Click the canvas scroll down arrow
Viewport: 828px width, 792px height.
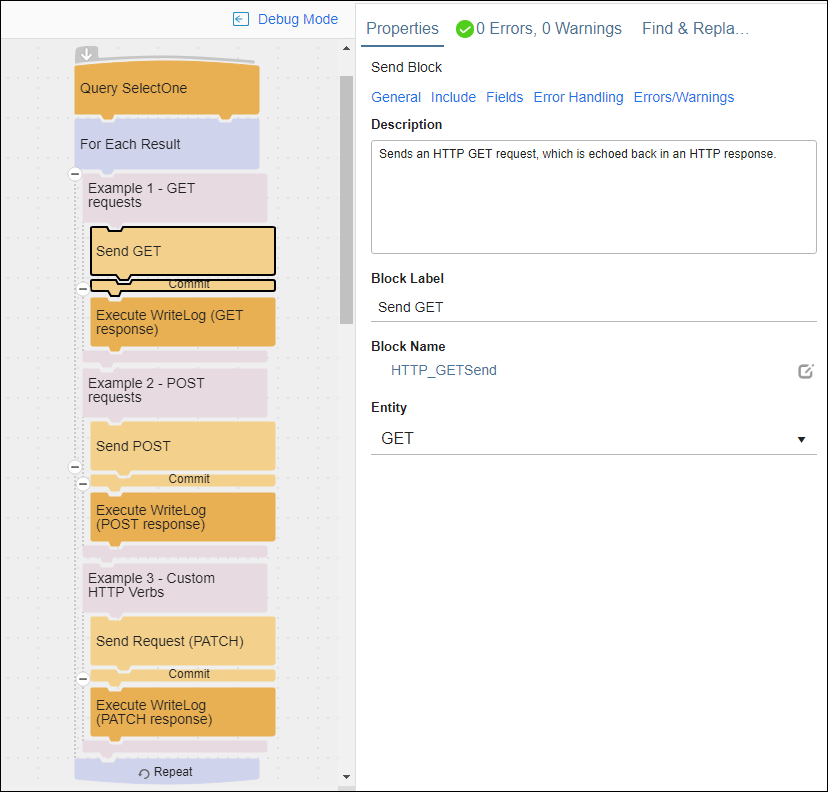click(x=346, y=777)
